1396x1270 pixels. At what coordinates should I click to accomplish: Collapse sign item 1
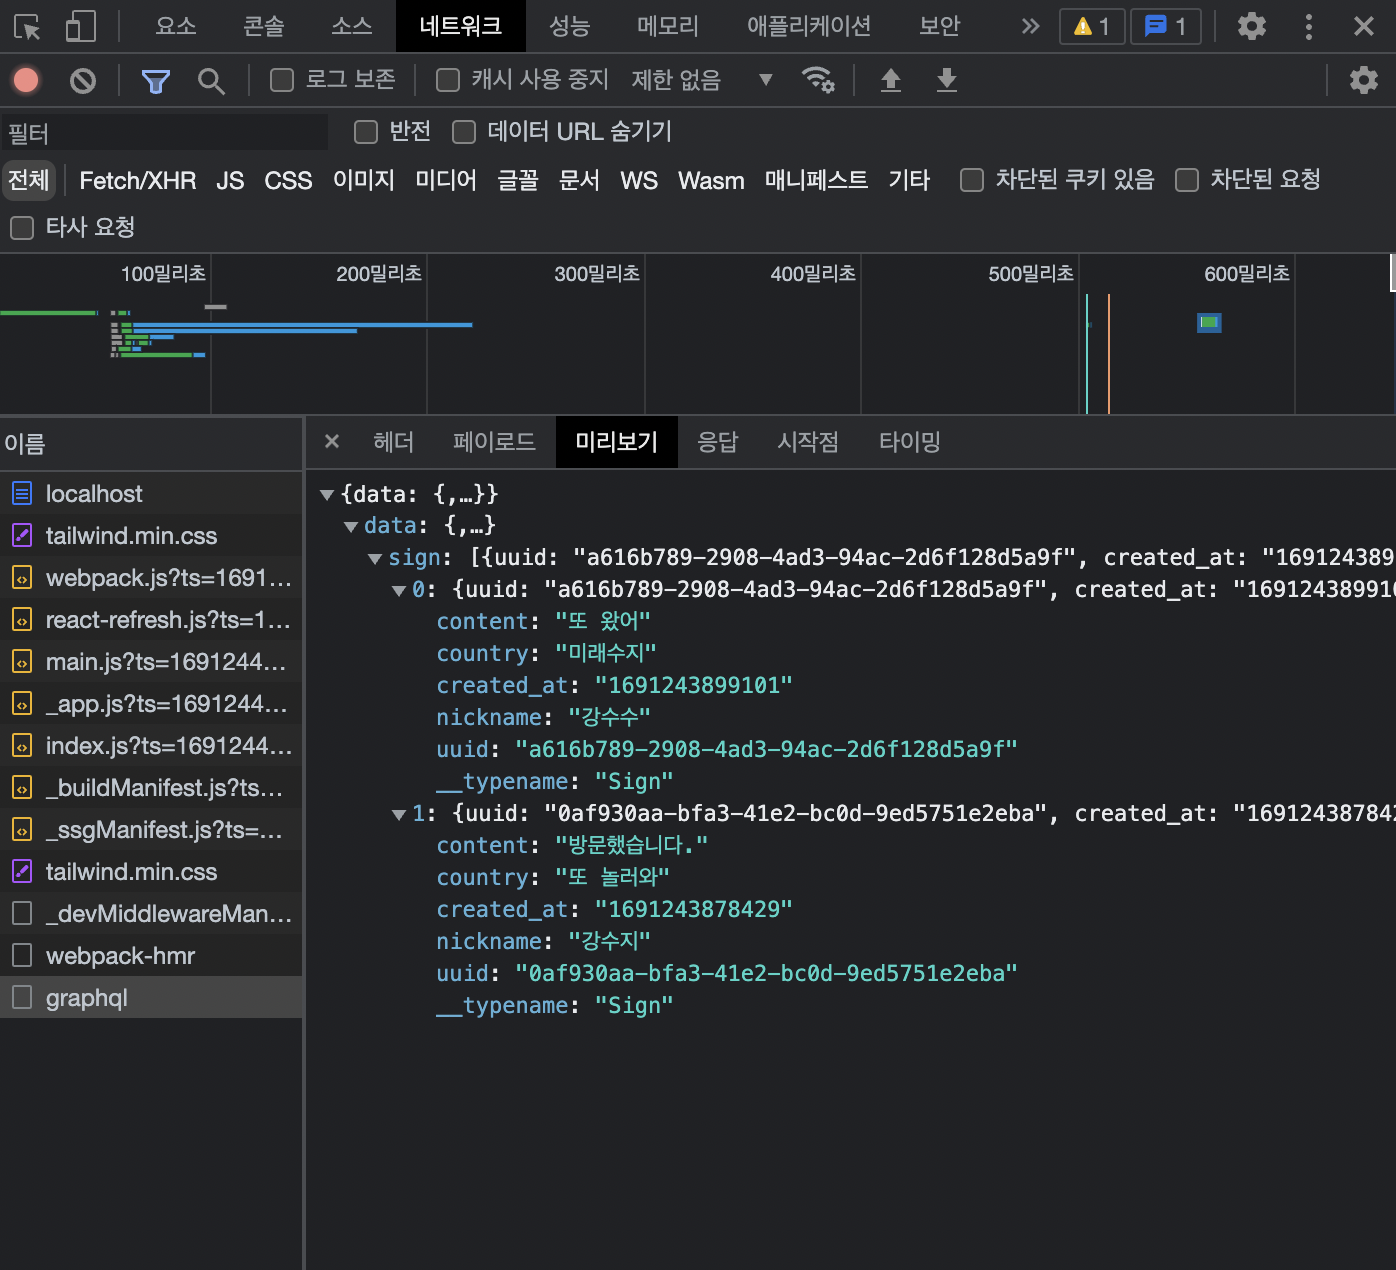tap(399, 814)
